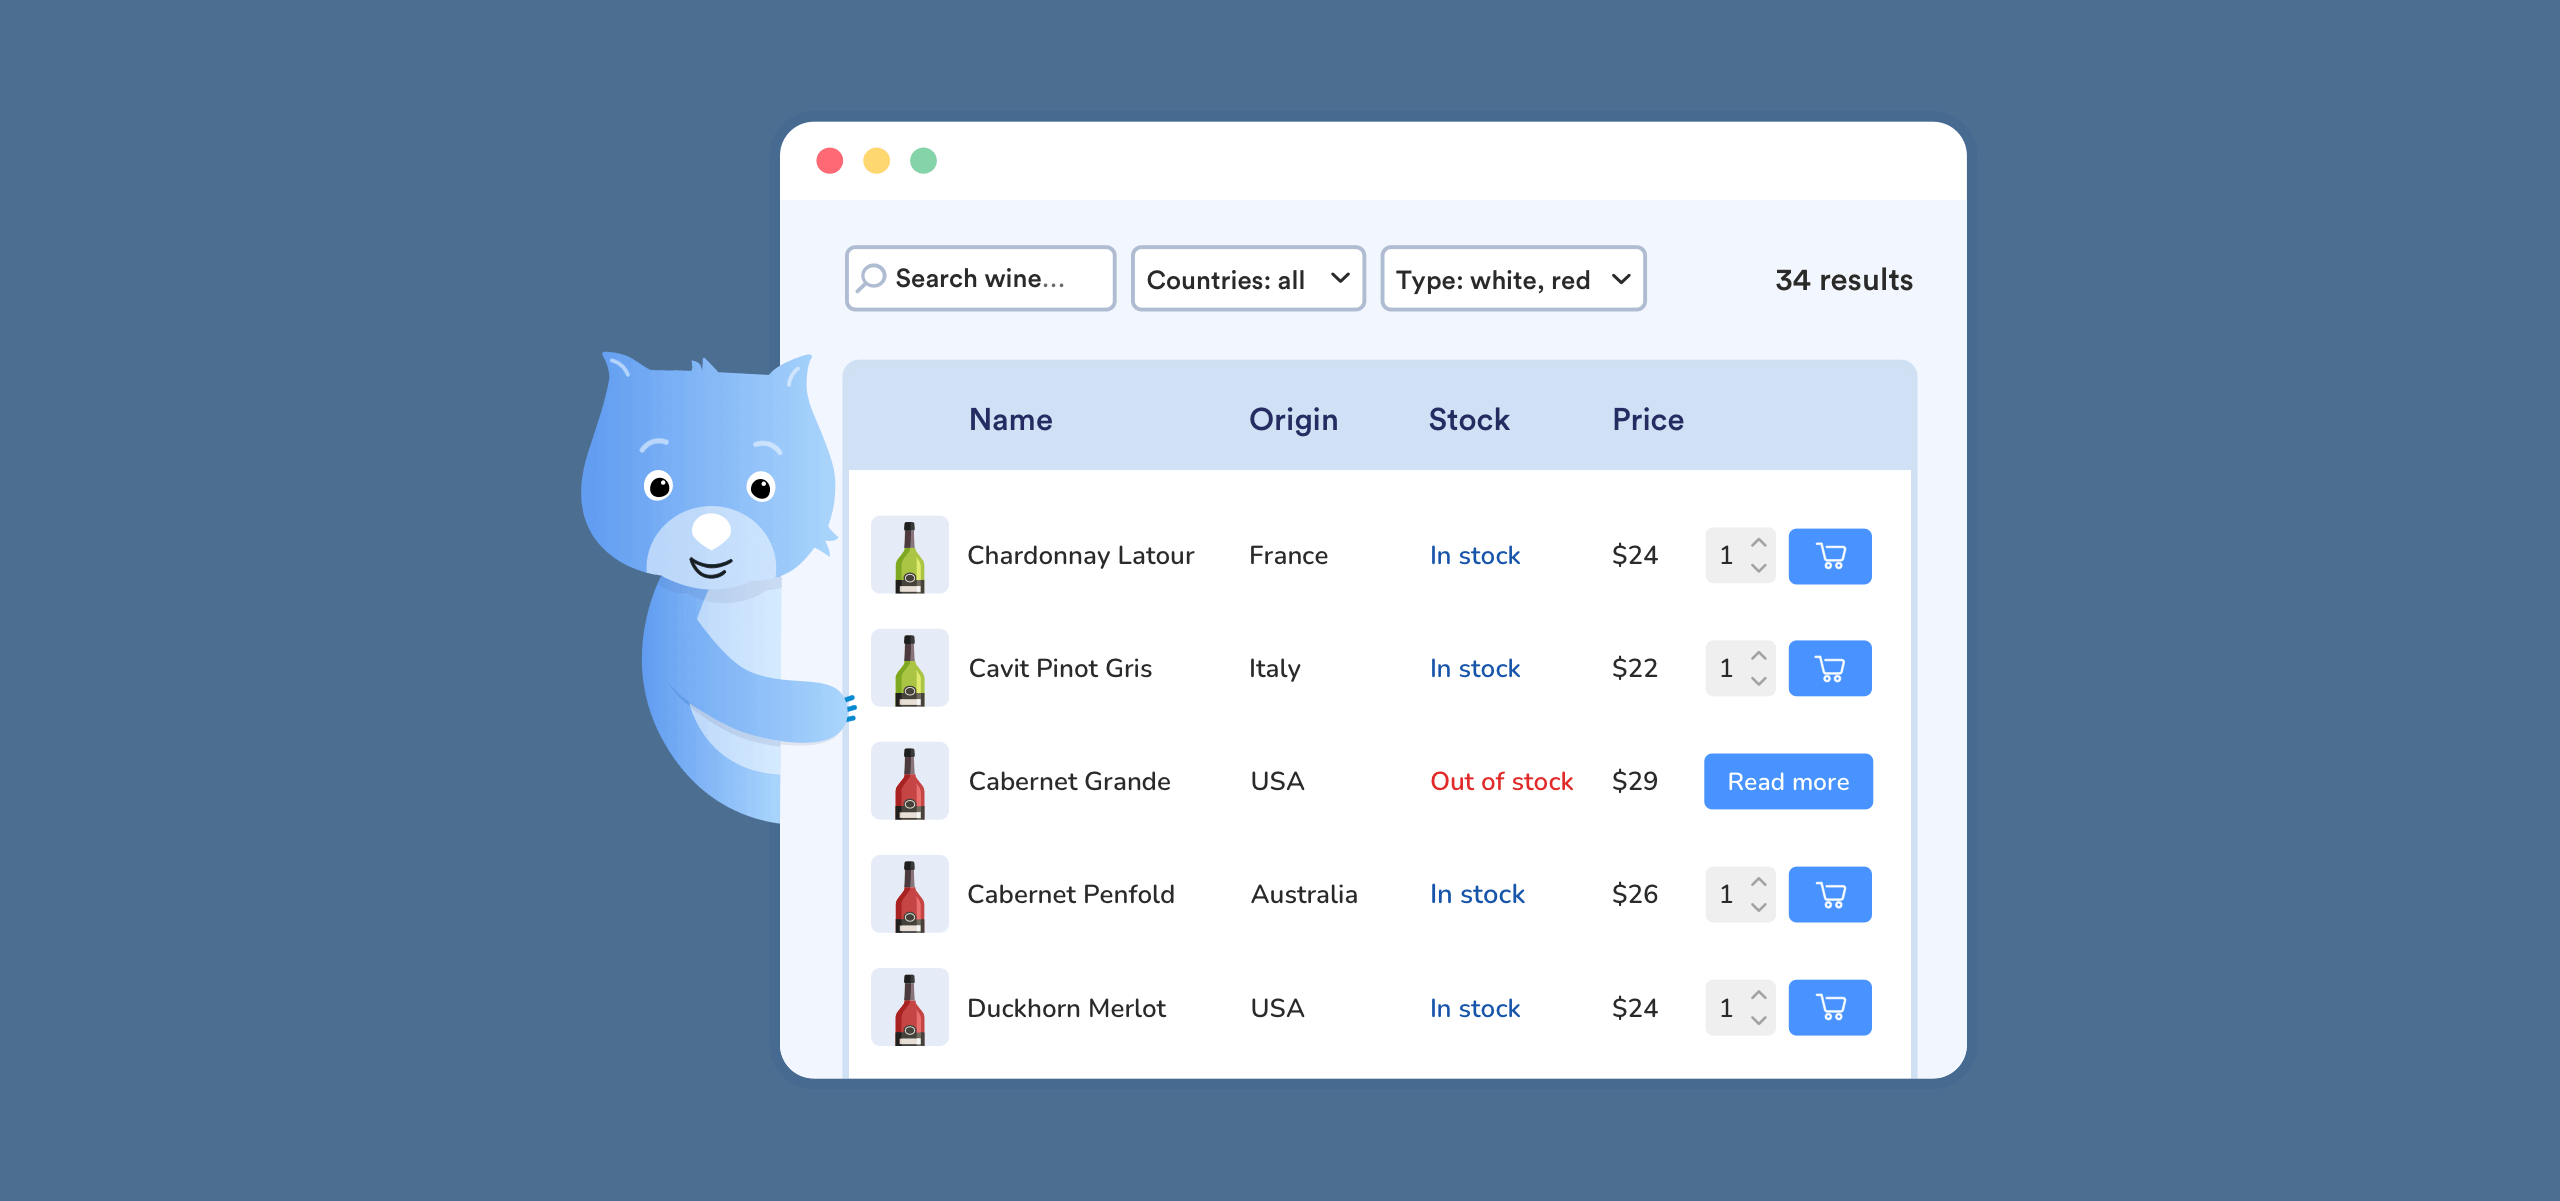Open the Countries: all dropdown
This screenshot has width=2560, height=1201.
(x=1247, y=279)
